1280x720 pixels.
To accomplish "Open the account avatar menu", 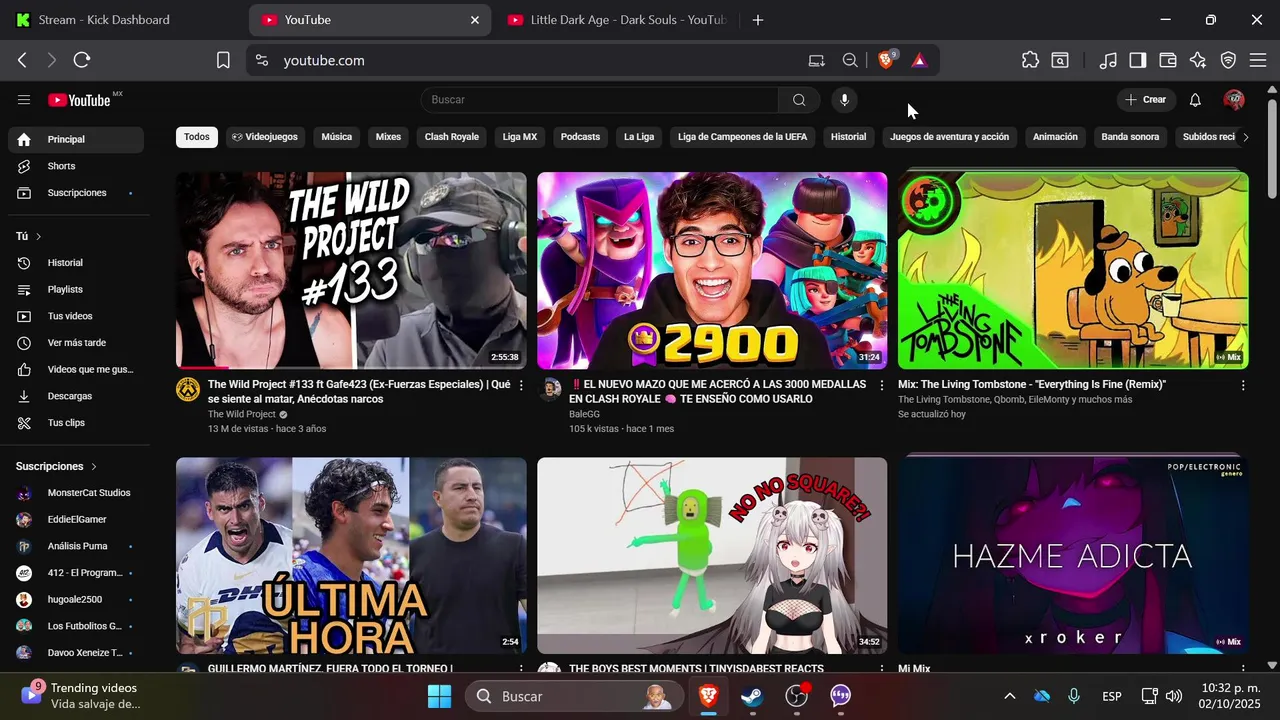I will (1234, 100).
